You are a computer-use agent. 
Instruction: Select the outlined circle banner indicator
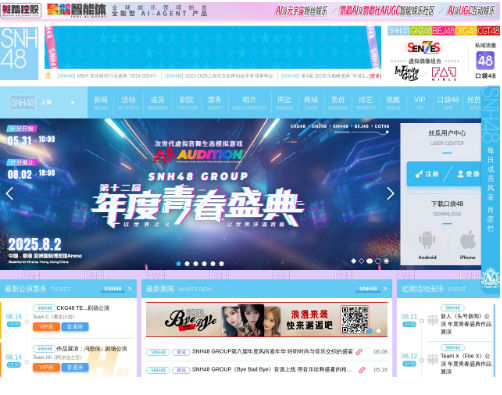[x=378, y=261]
